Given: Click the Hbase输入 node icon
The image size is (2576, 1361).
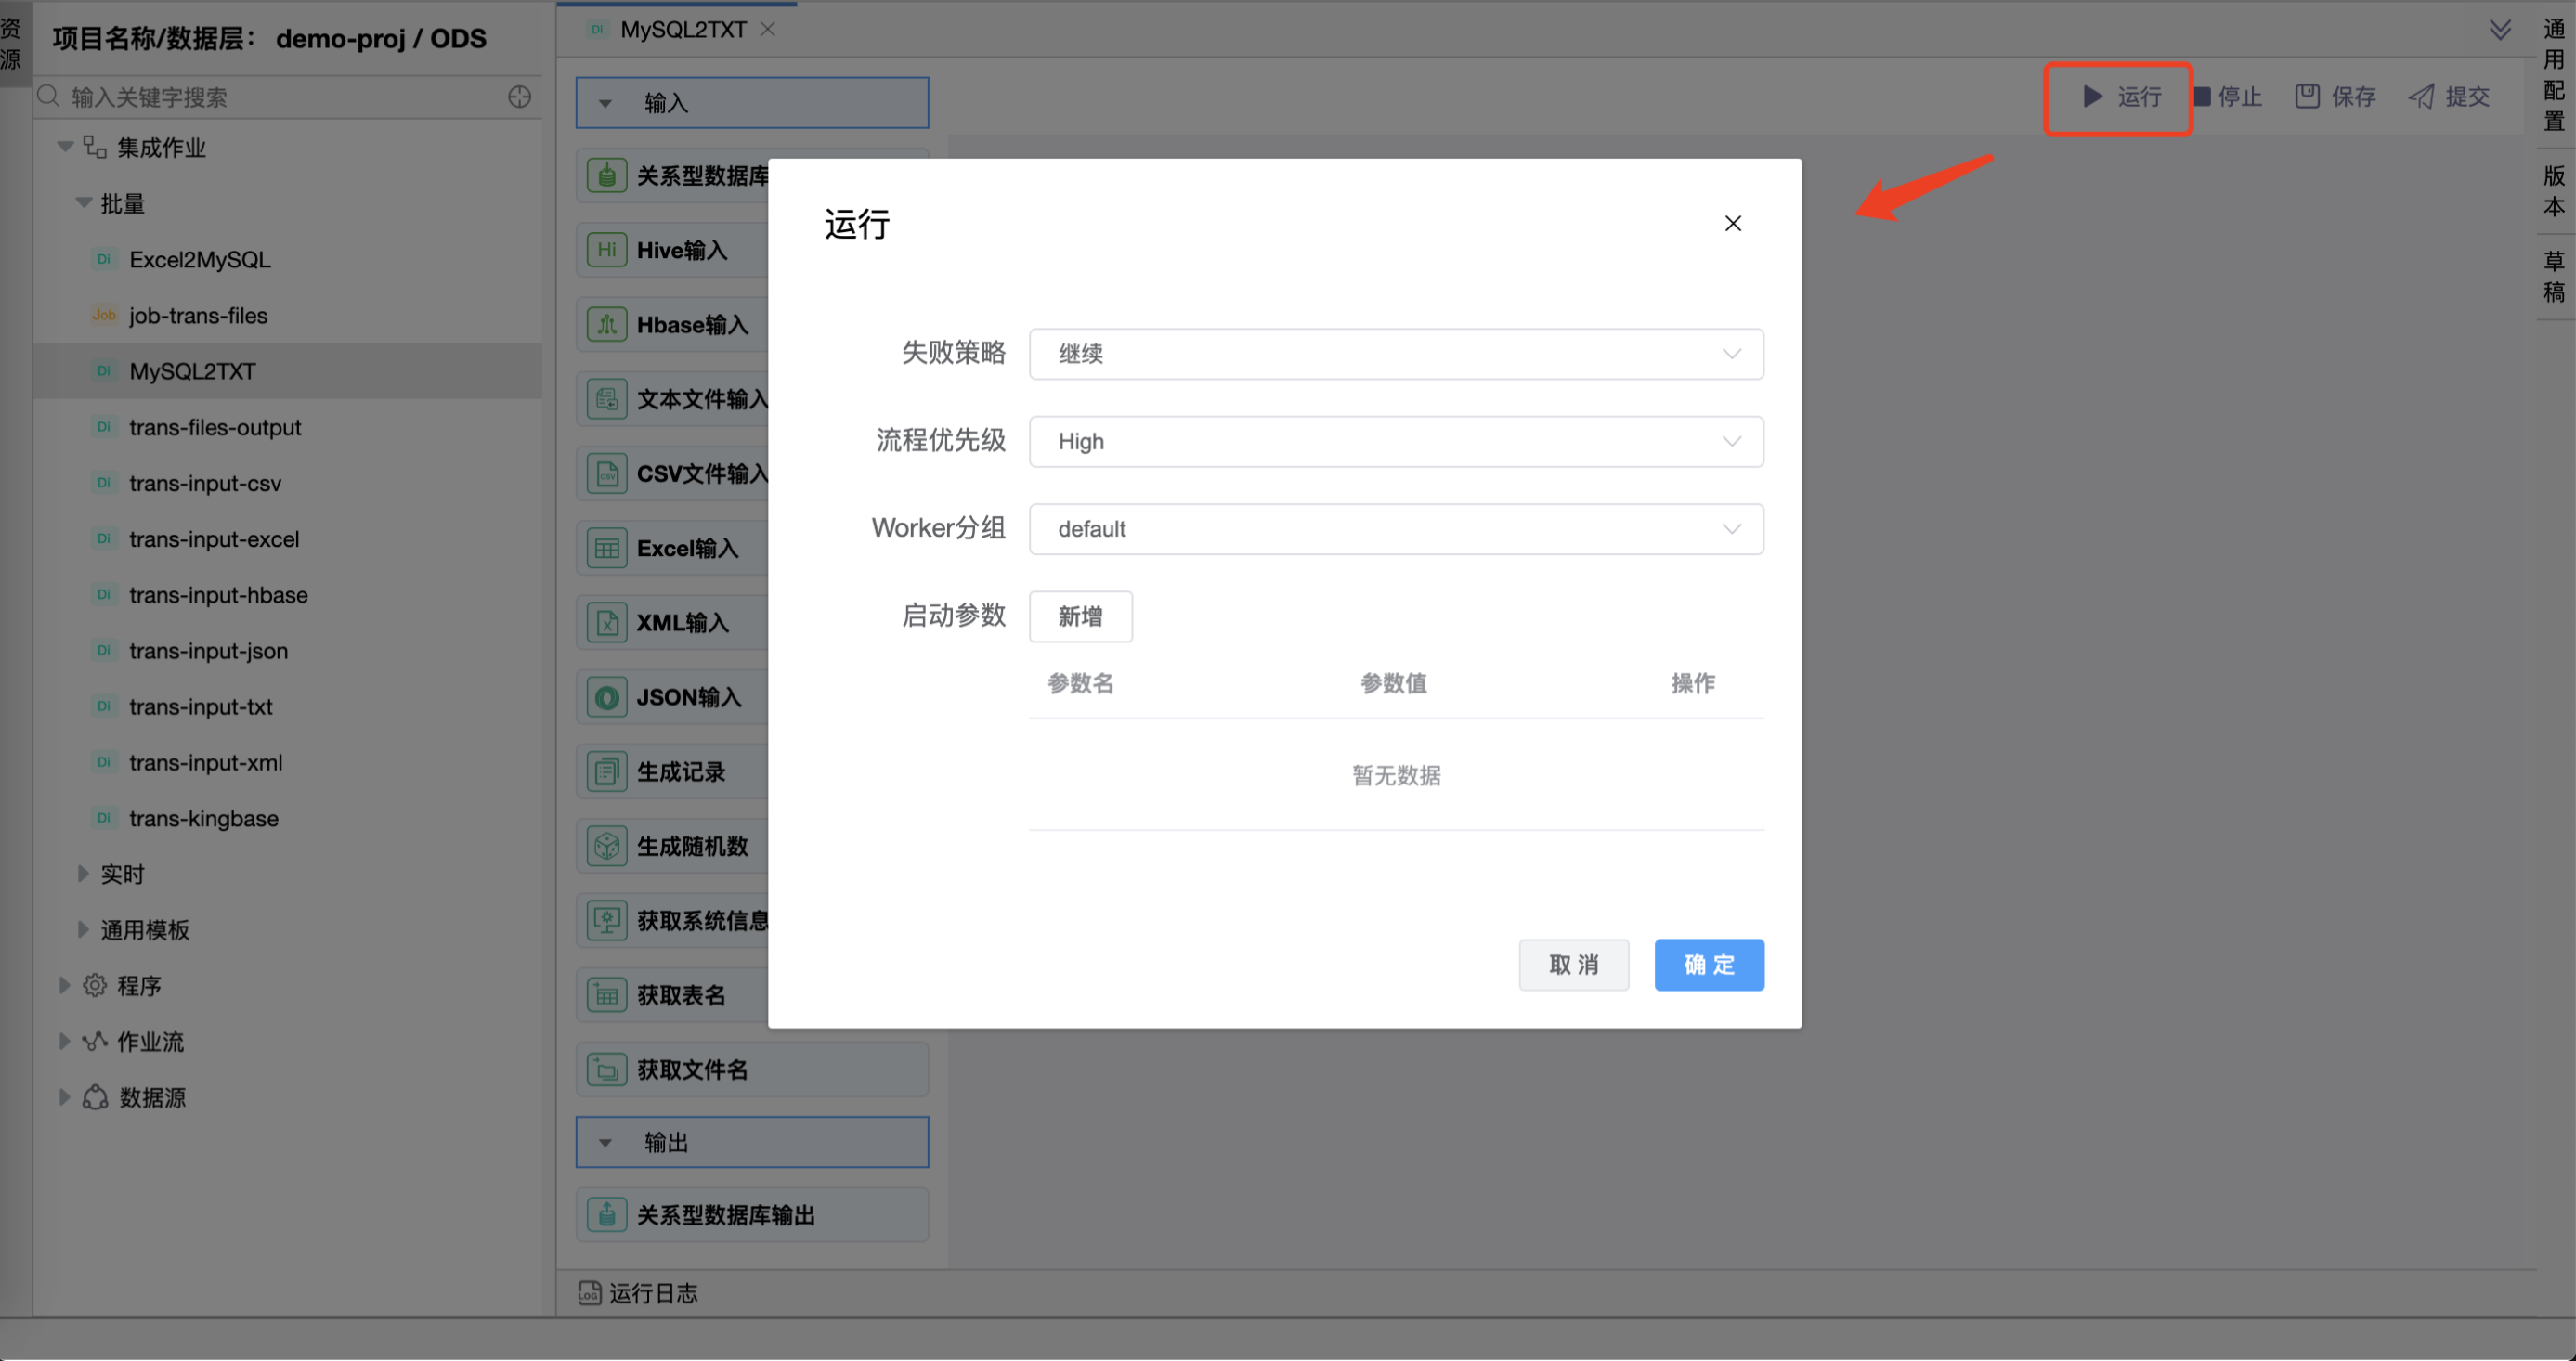Looking at the screenshot, I should [x=606, y=324].
